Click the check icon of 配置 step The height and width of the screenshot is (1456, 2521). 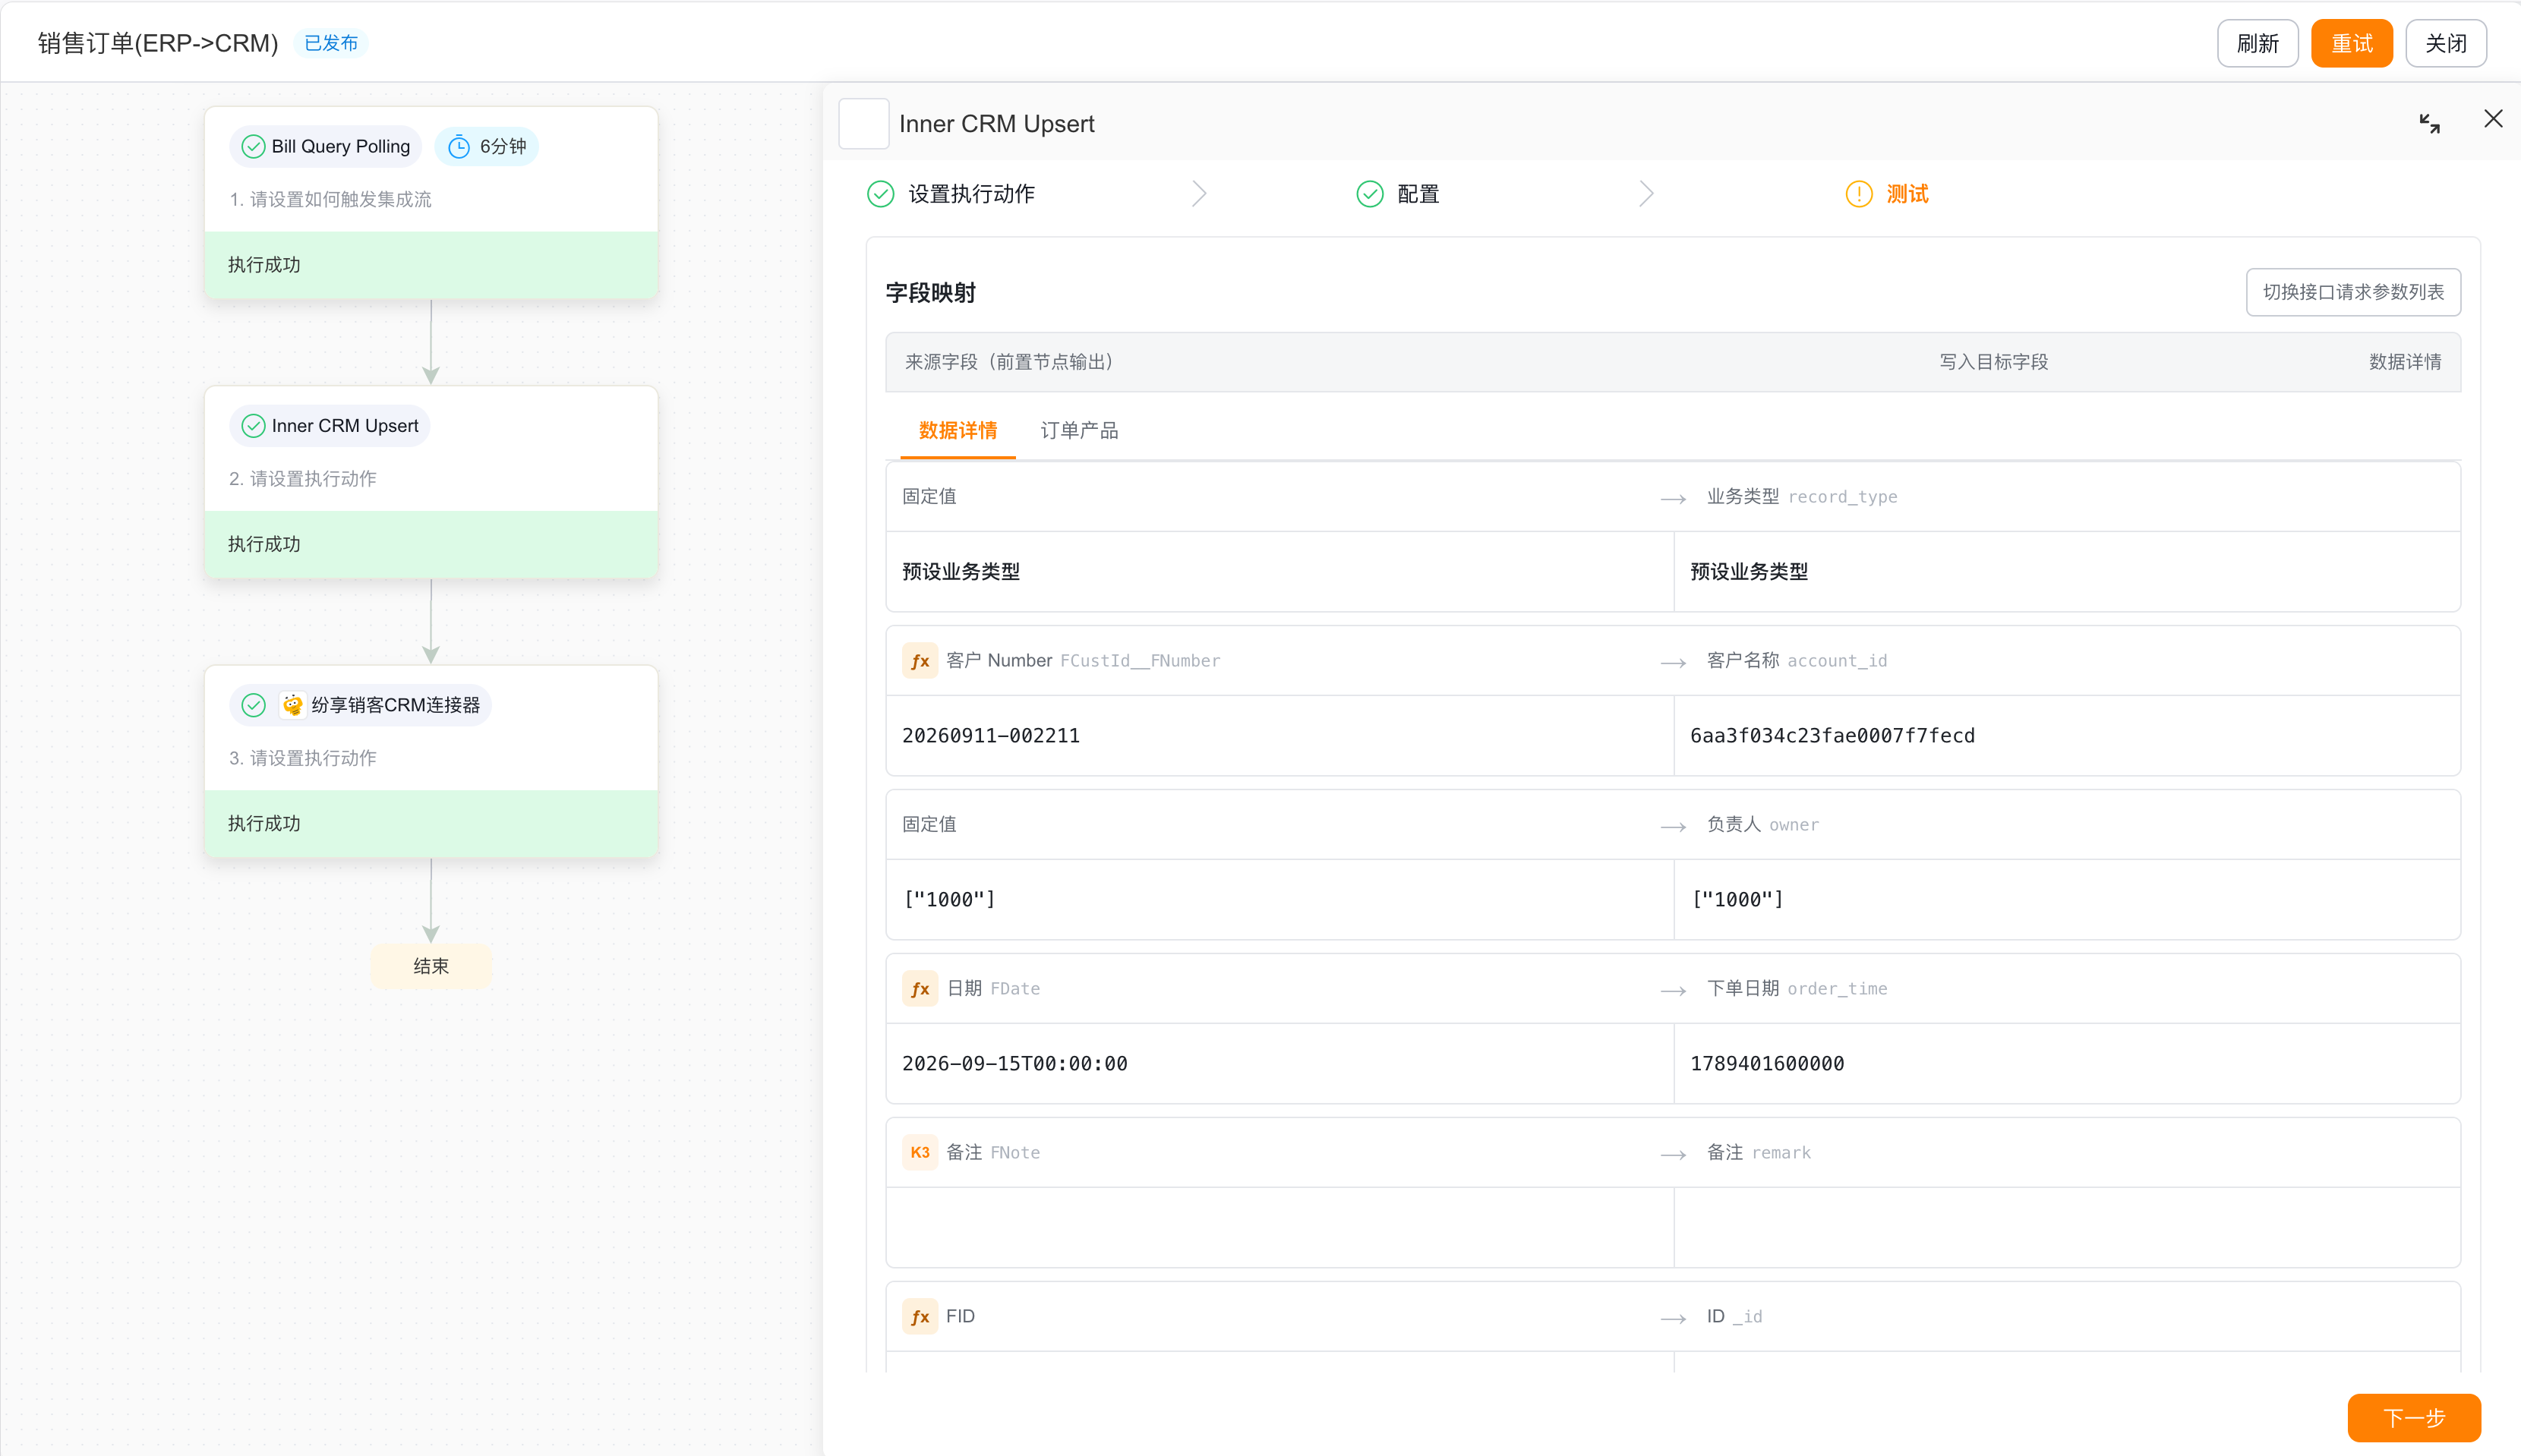pos(1370,194)
